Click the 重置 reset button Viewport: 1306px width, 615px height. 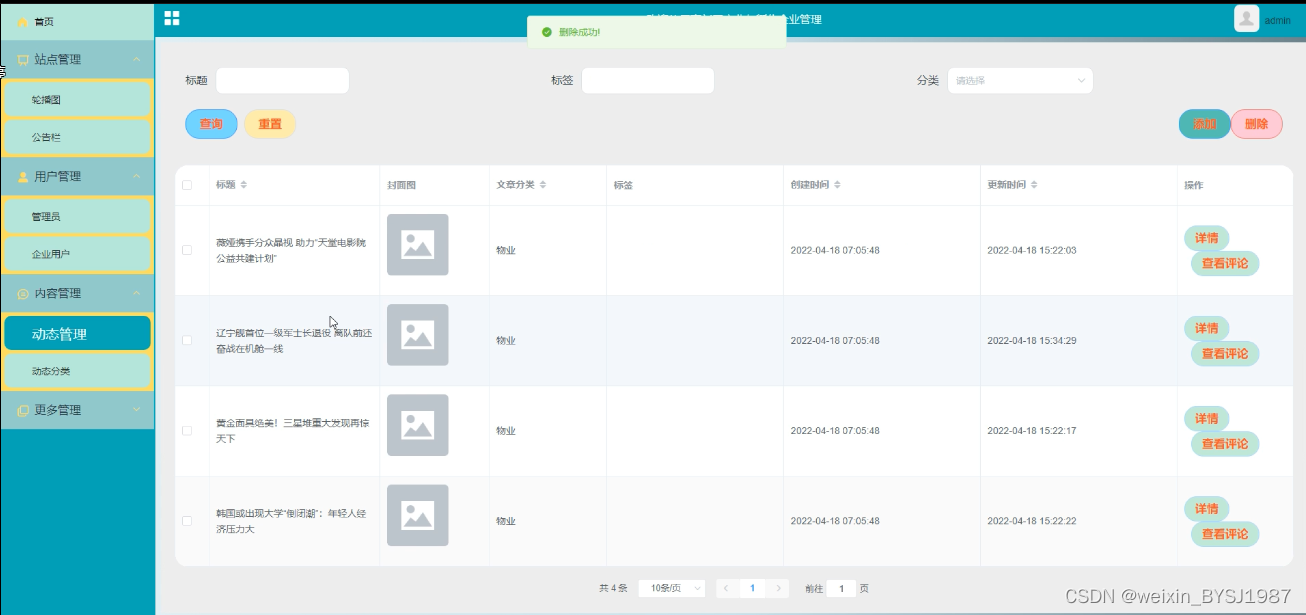(270, 124)
